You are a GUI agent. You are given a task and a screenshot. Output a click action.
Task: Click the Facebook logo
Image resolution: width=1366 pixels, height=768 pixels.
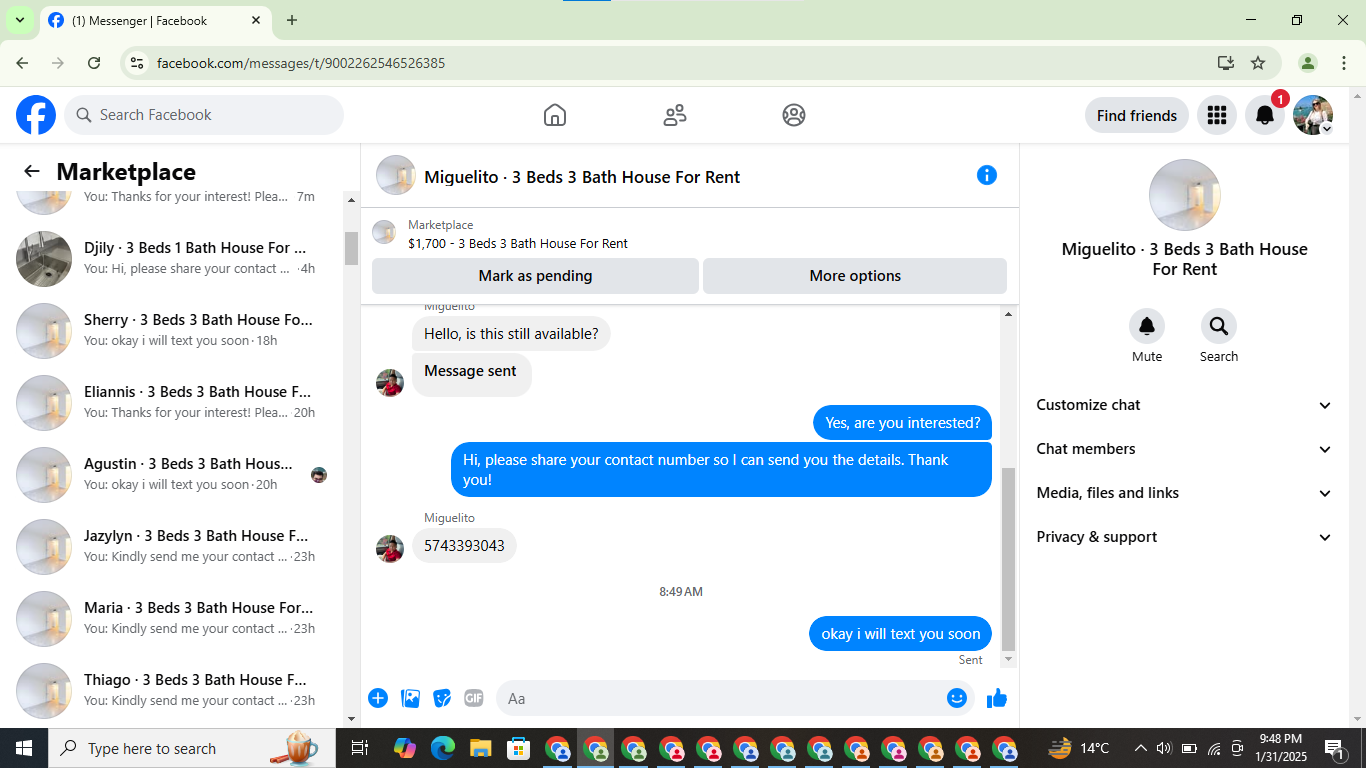click(x=36, y=115)
